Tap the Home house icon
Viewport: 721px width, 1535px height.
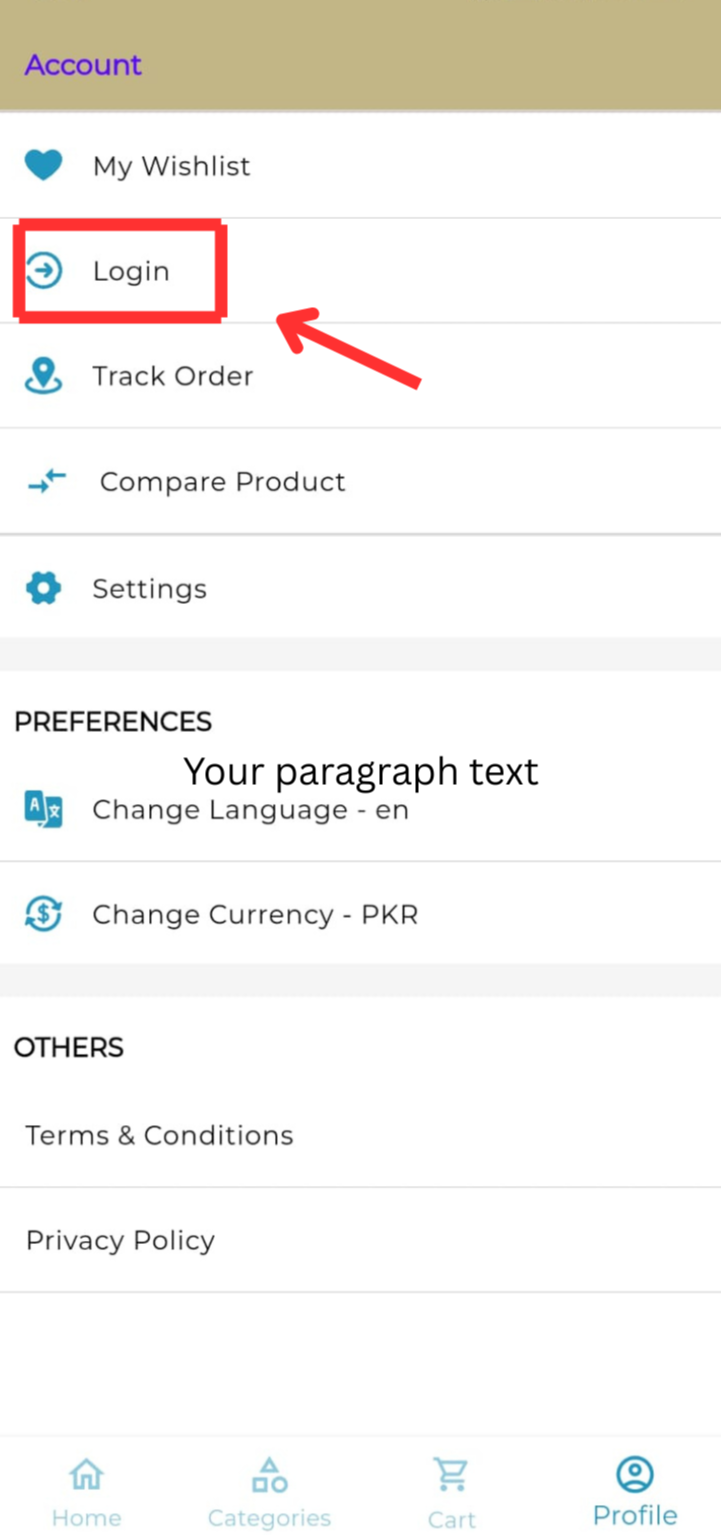tap(87, 1473)
